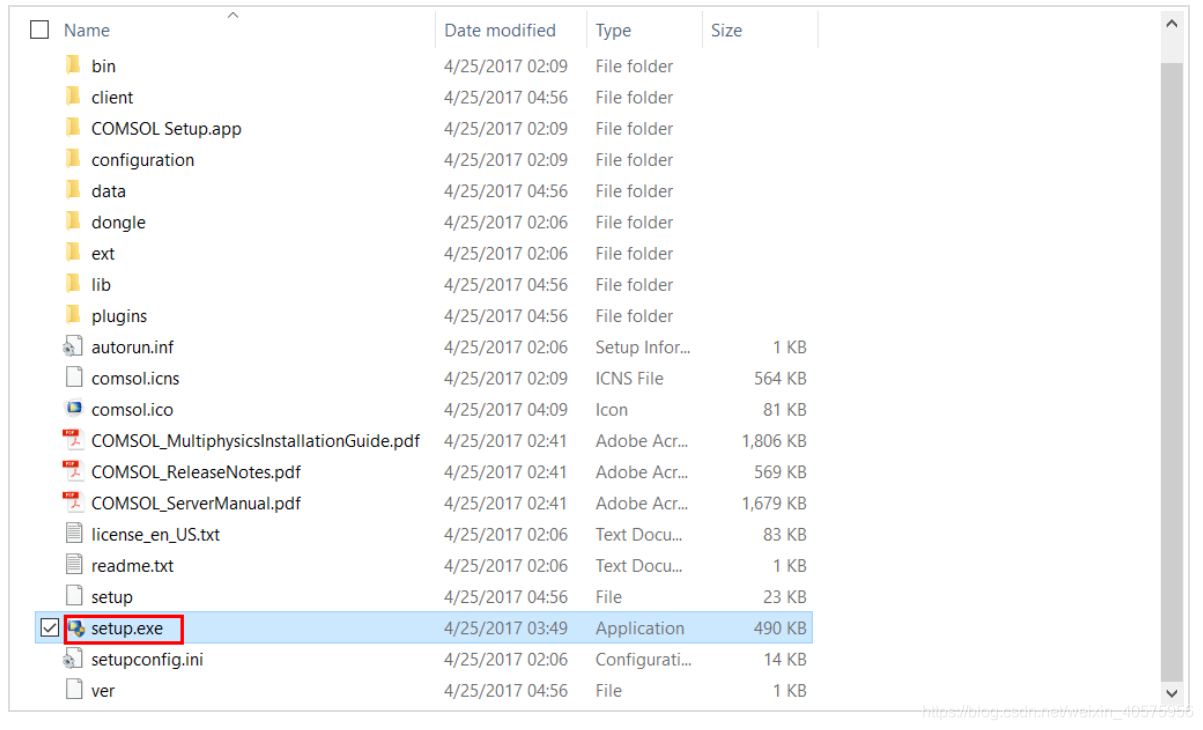Click the Application type of setup.exe
This screenshot has width=1203, height=730.
640,628
